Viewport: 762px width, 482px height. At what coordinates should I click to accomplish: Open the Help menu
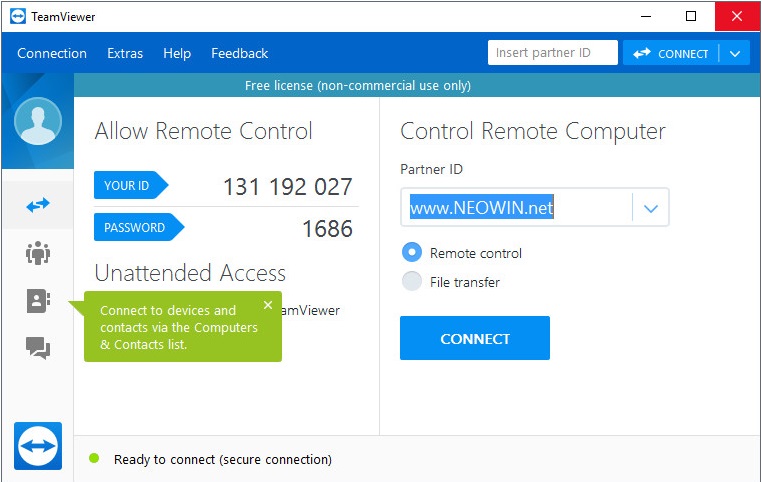pyautogui.click(x=177, y=54)
